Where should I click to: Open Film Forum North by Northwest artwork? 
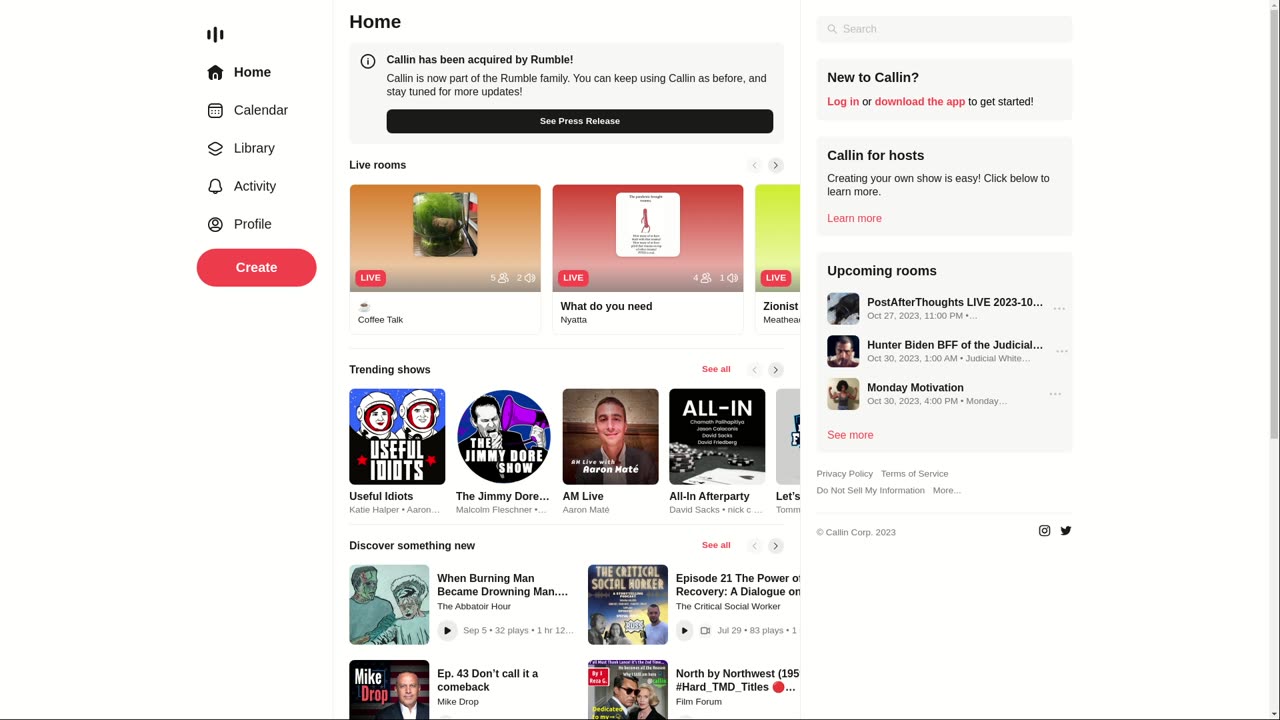click(x=628, y=690)
